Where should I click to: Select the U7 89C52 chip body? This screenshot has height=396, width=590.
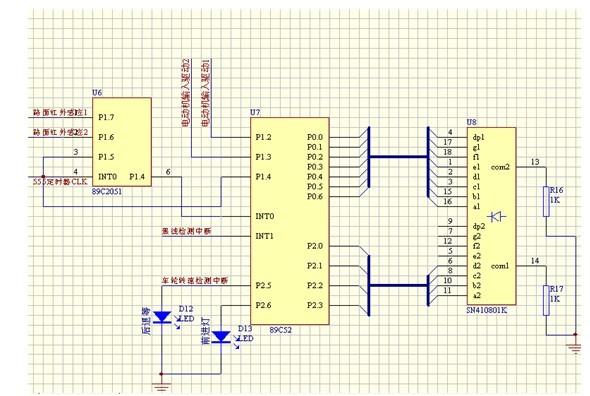point(290,221)
